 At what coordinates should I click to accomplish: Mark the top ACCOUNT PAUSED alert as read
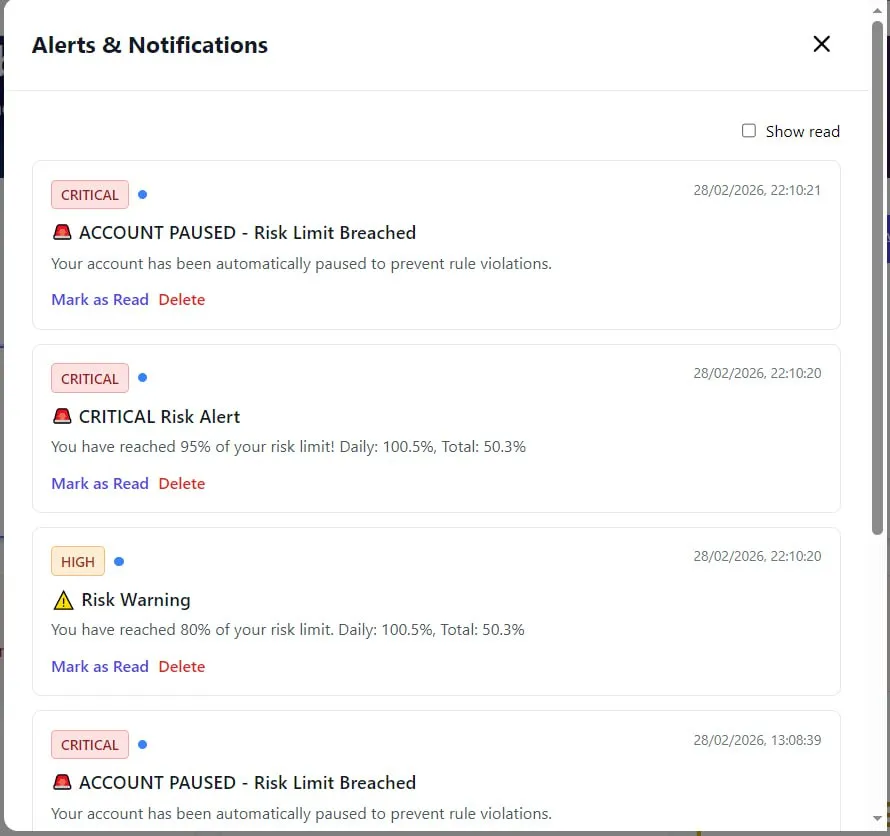point(100,299)
